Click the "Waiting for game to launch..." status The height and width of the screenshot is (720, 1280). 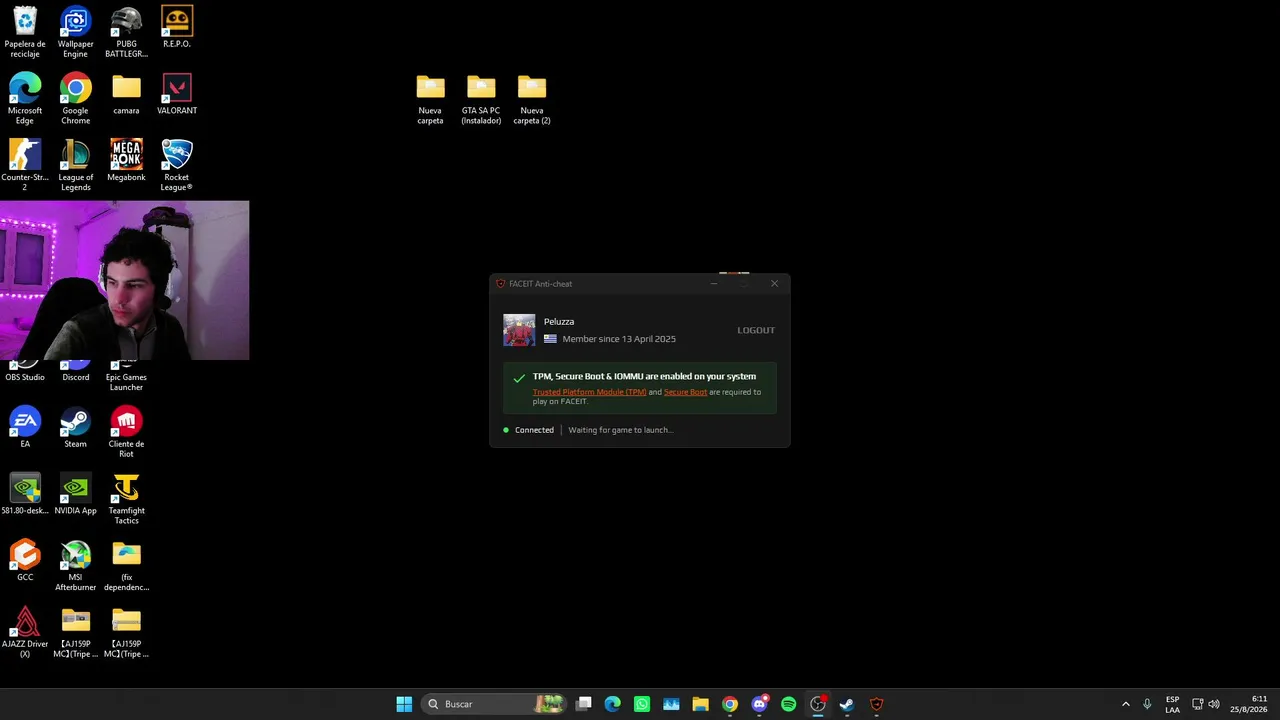620,430
